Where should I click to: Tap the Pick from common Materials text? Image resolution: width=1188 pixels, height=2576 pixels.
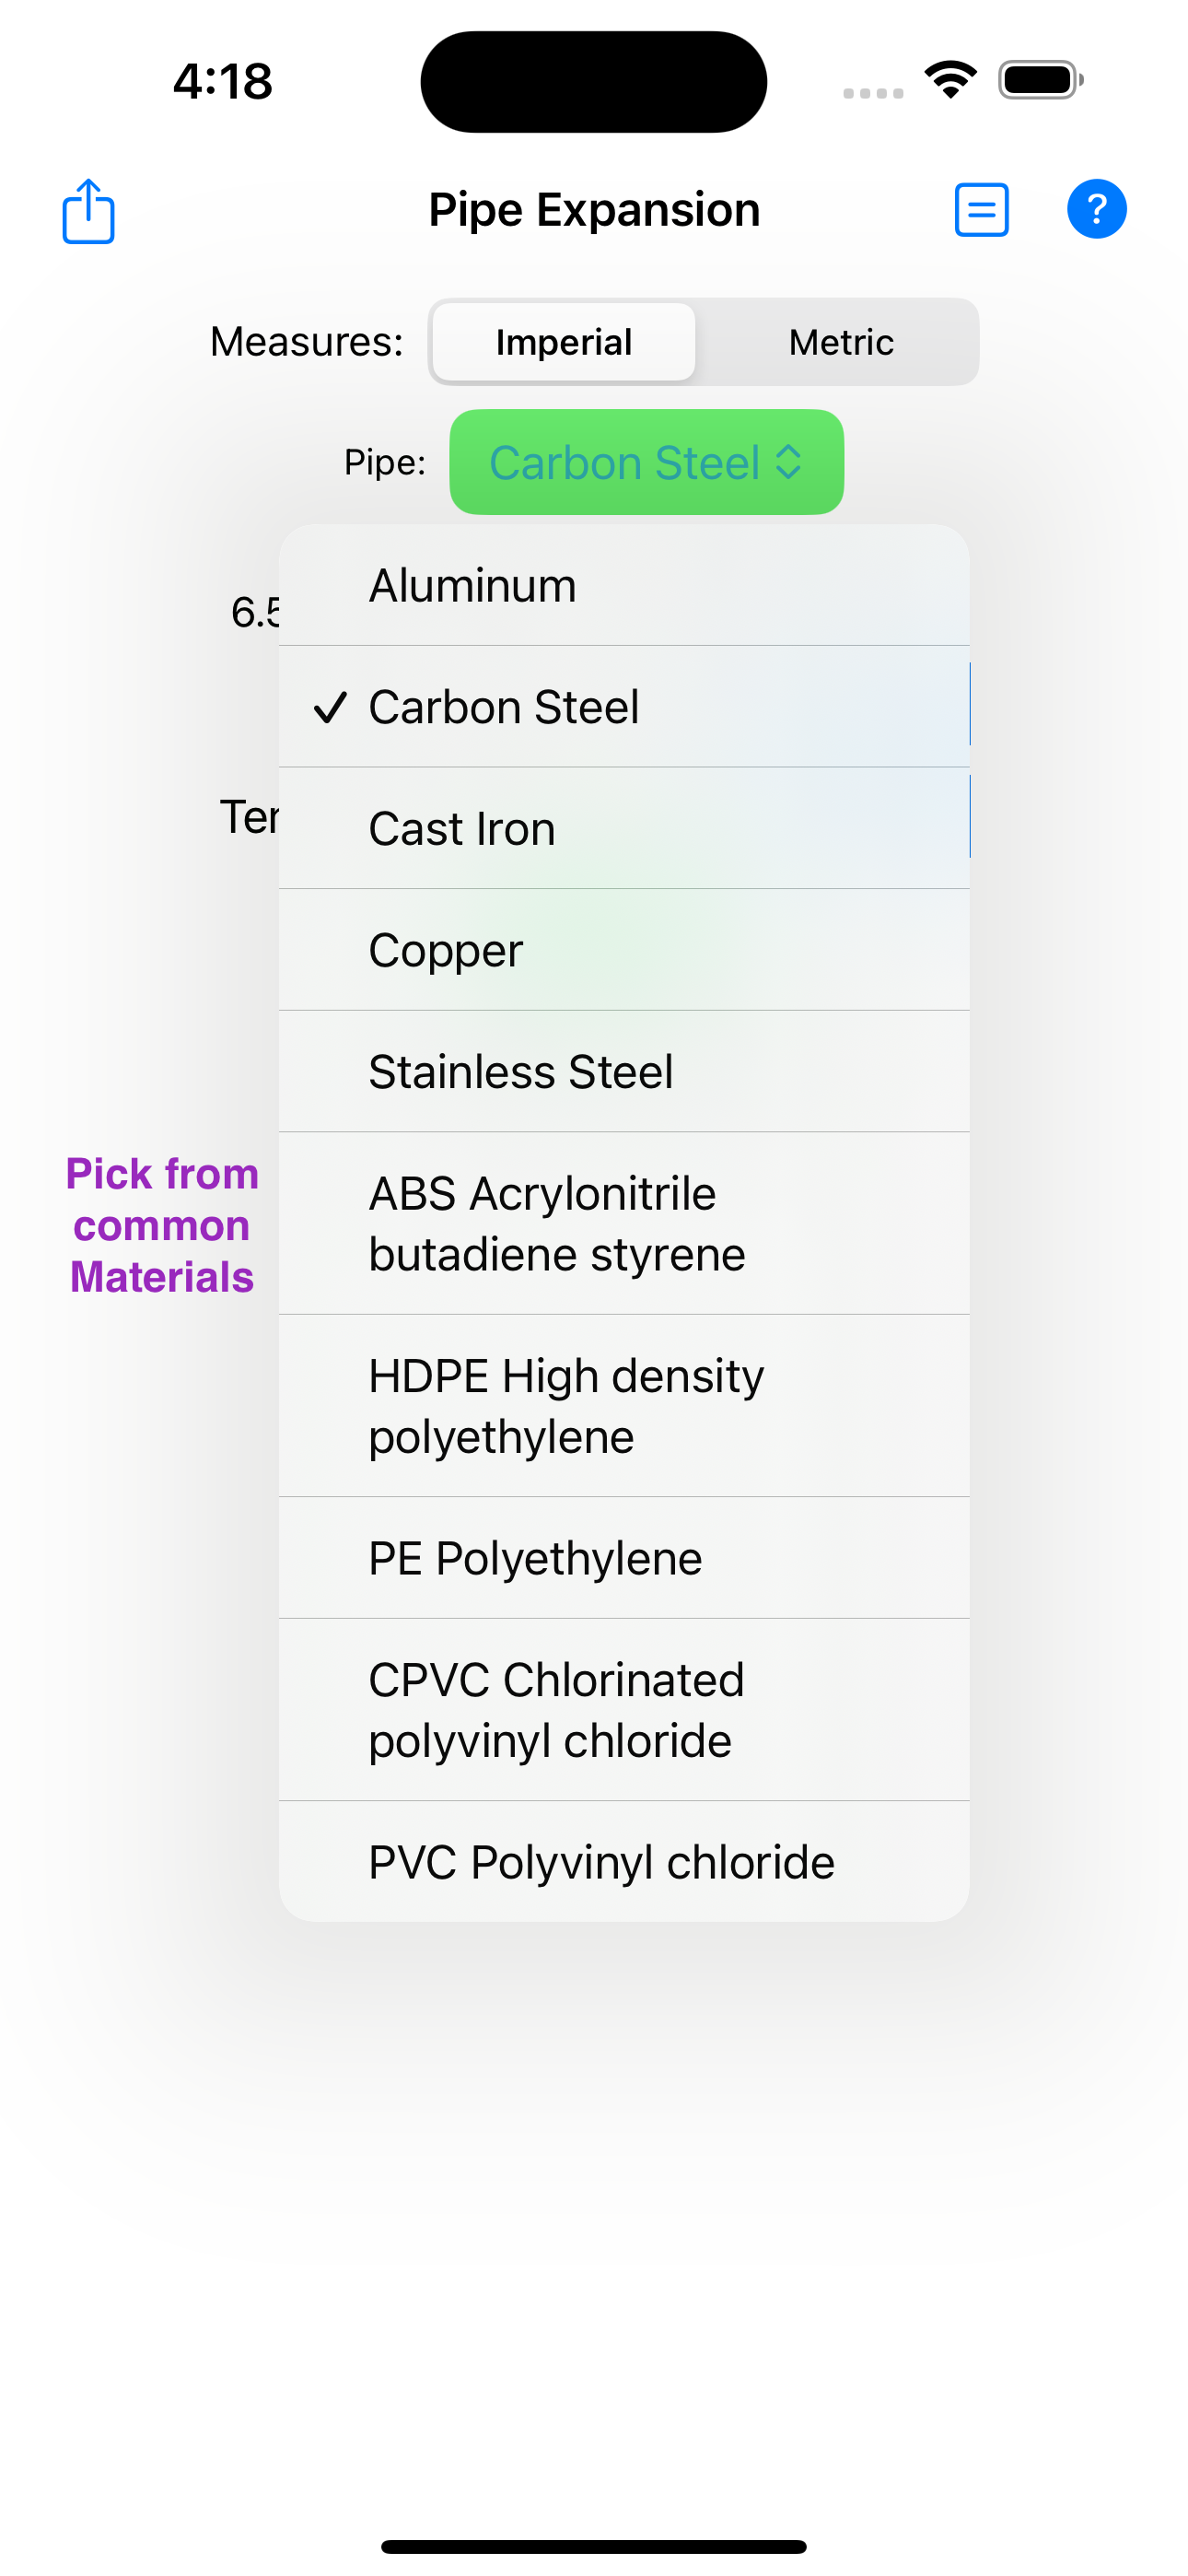(162, 1225)
